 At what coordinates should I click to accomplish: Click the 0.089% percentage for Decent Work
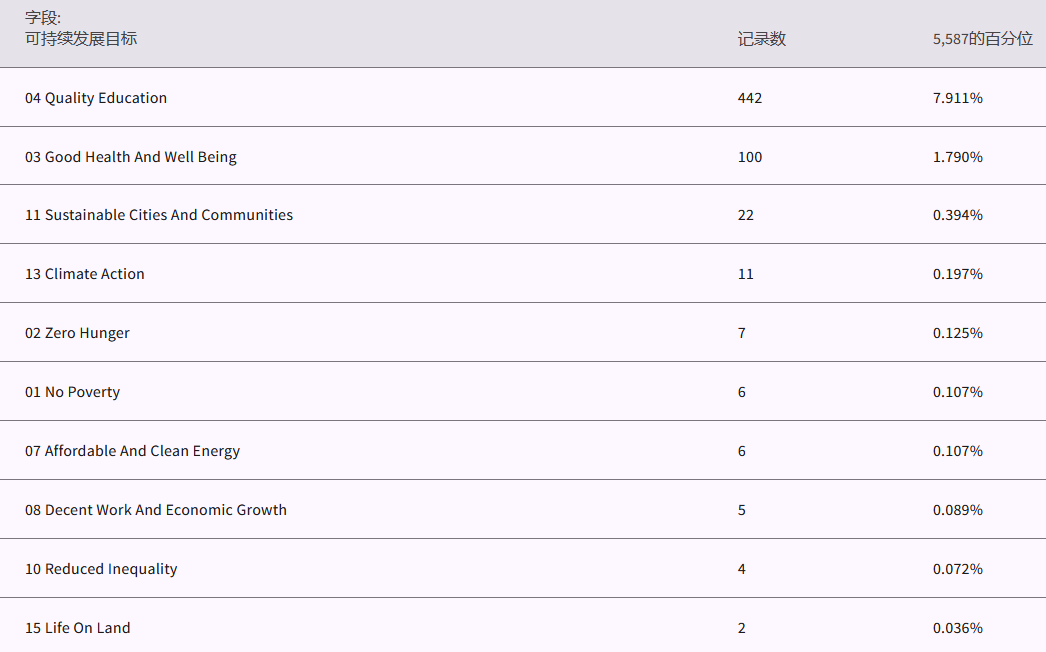point(957,510)
